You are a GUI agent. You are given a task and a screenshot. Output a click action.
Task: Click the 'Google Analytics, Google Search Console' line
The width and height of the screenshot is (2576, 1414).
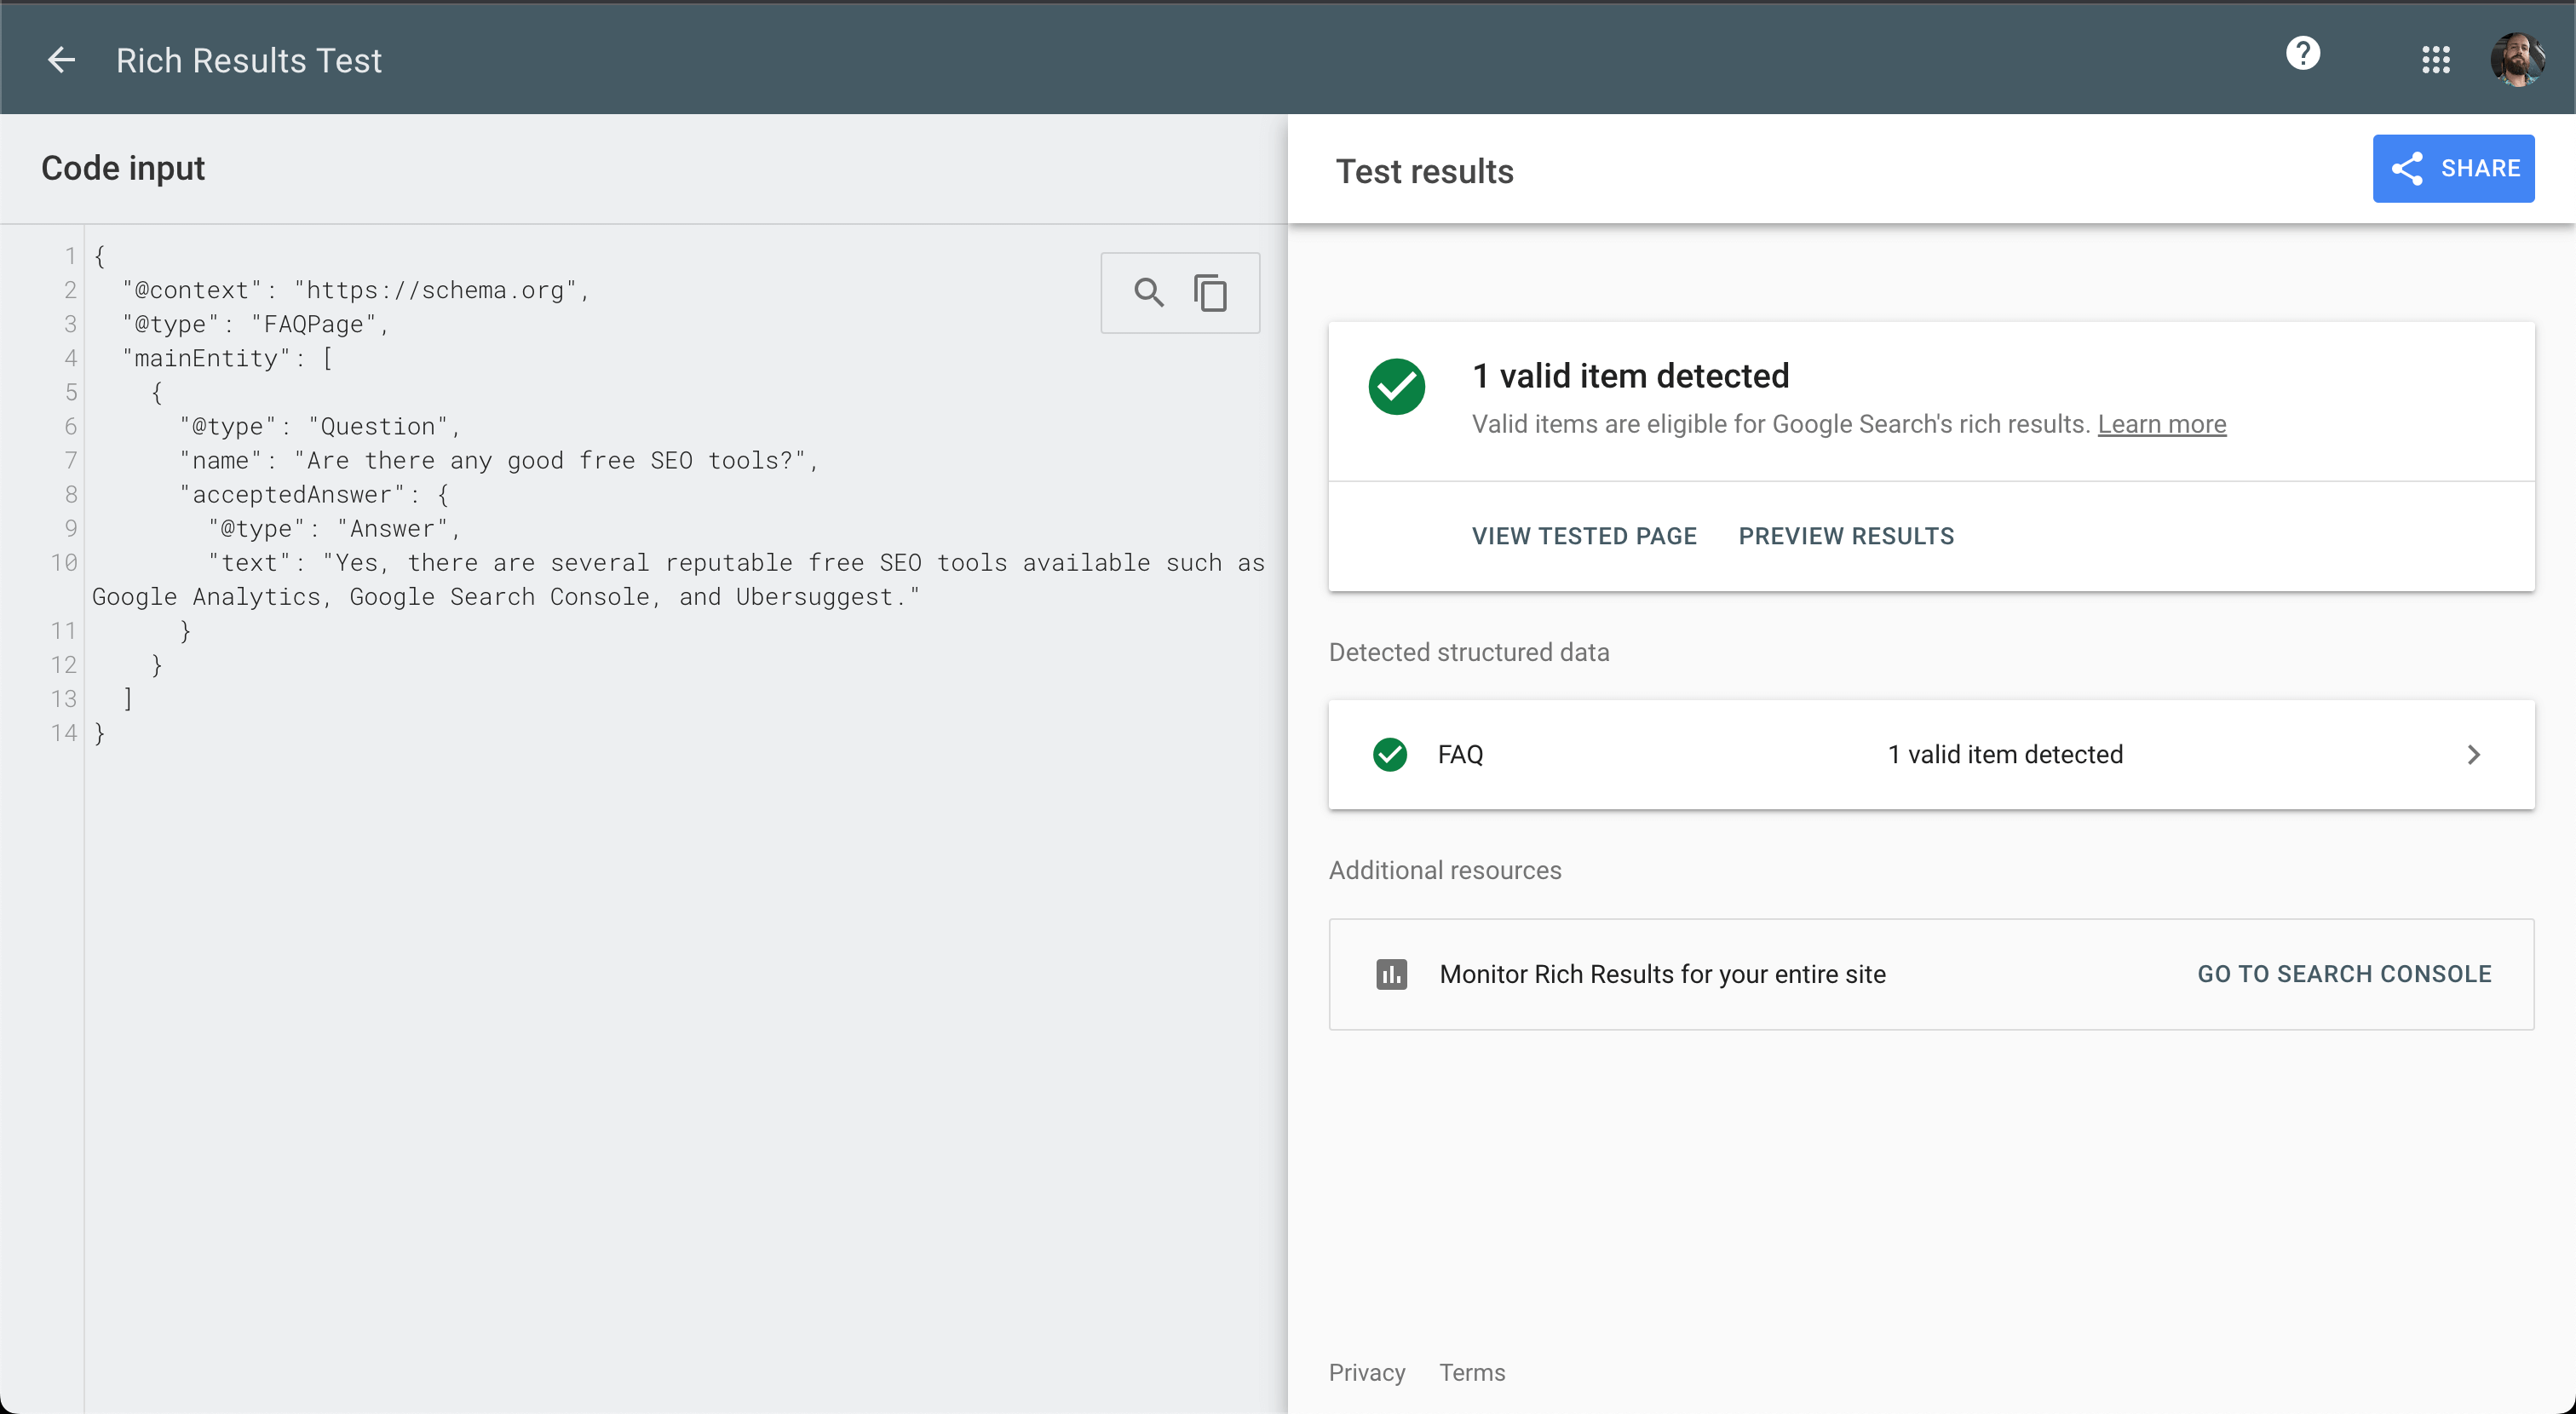pyautogui.click(x=506, y=597)
